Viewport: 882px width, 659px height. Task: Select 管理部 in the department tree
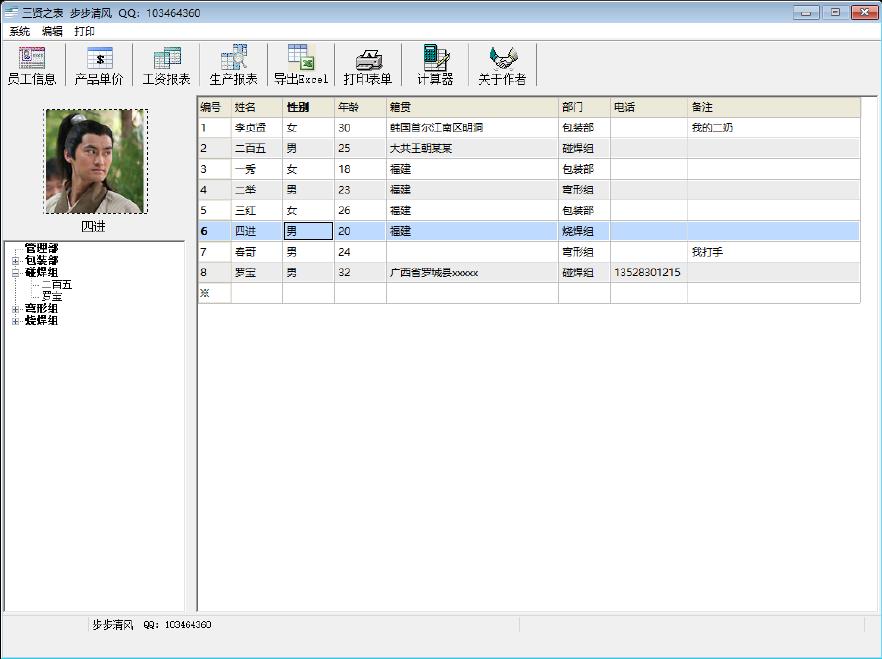pos(41,249)
